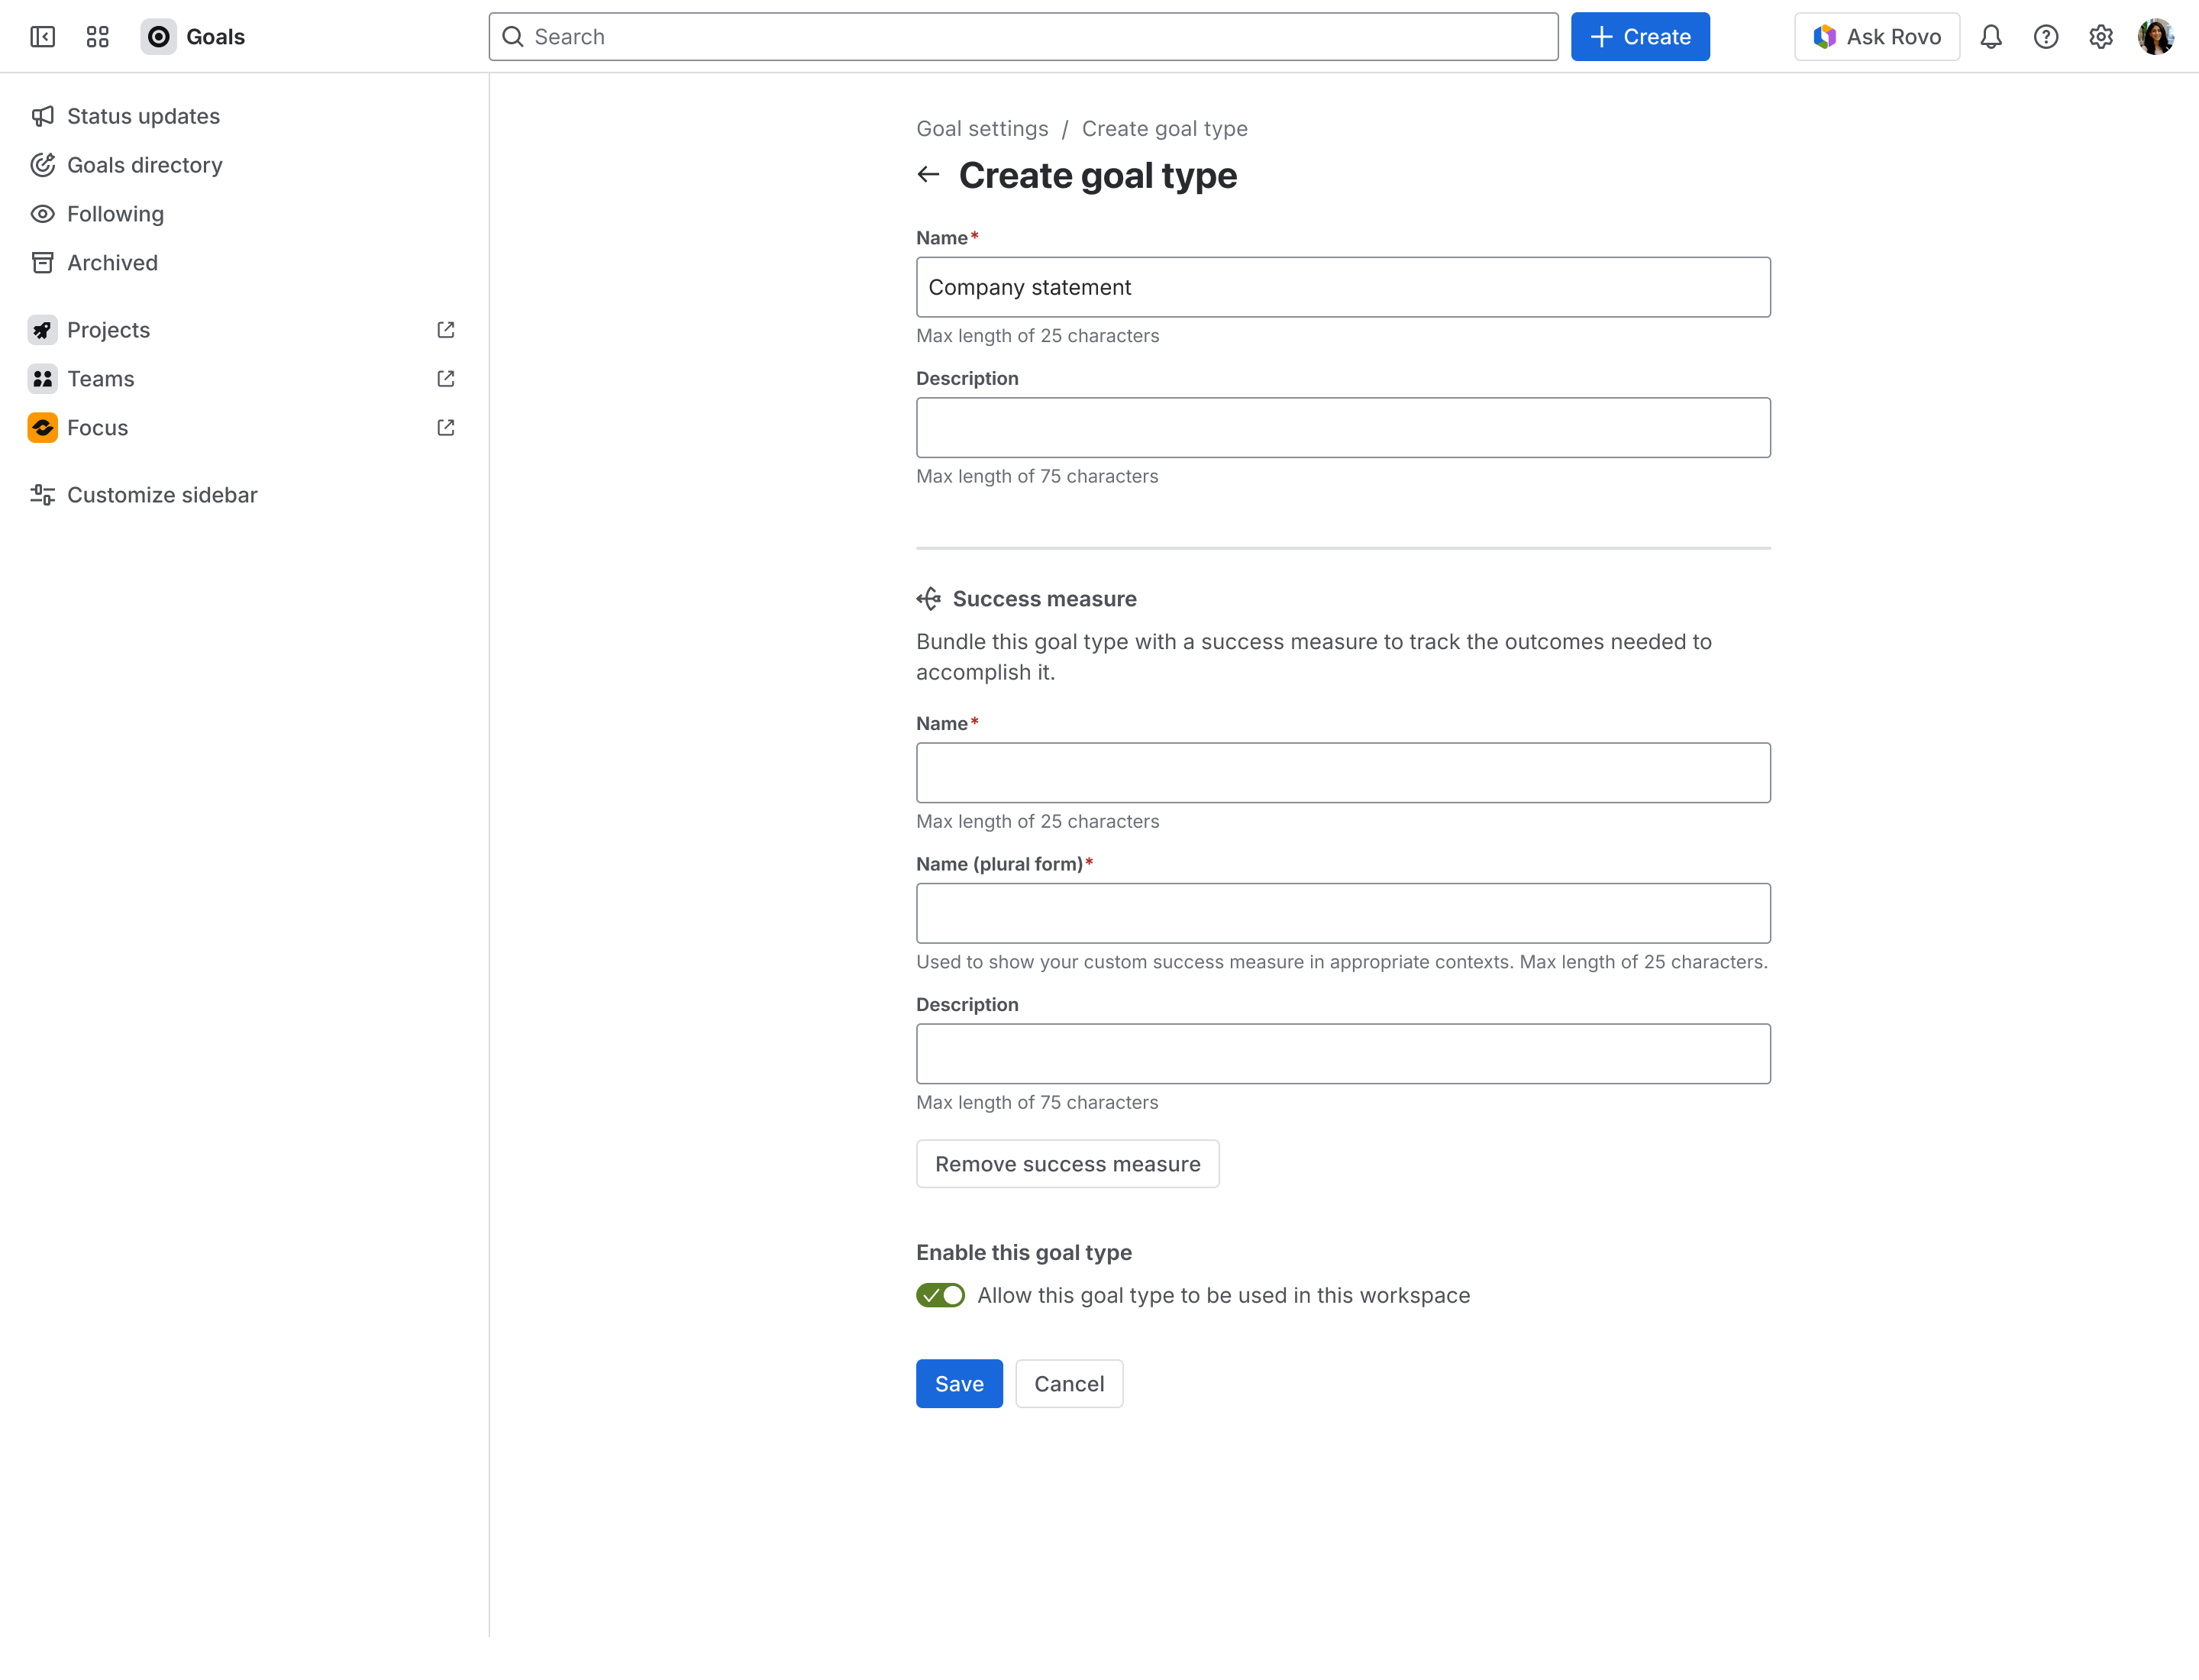Open Projects in a new tab
This screenshot has height=1680, width=2199.
pyautogui.click(x=445, y=329)
